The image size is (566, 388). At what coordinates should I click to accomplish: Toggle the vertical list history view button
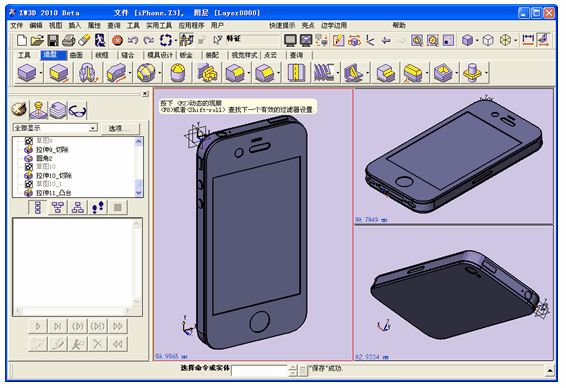[38, 208]
